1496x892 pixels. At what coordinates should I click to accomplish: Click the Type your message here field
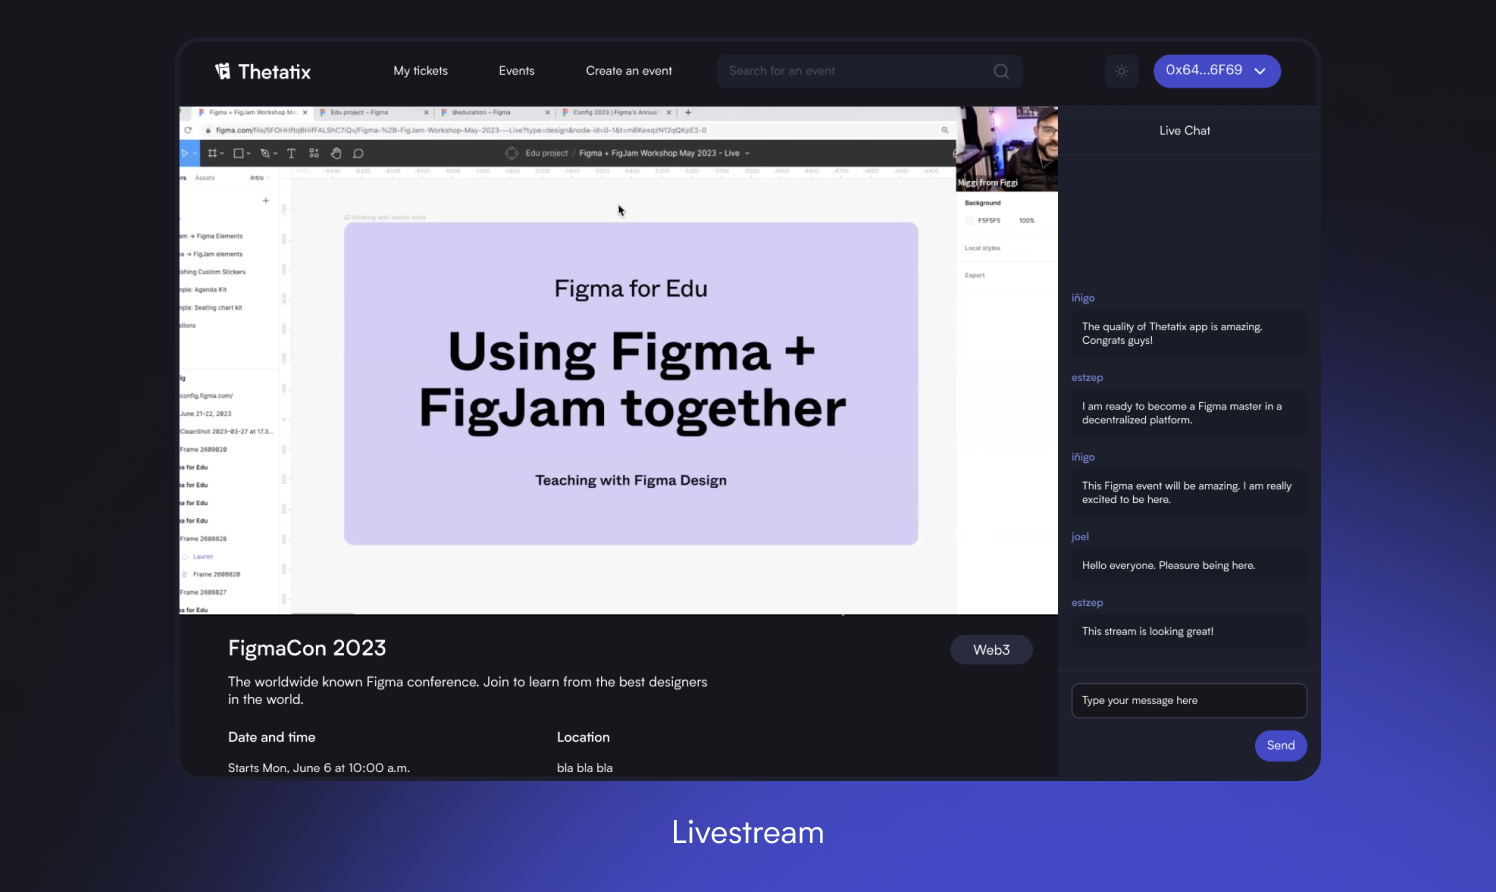click(x=1189, y=700)
